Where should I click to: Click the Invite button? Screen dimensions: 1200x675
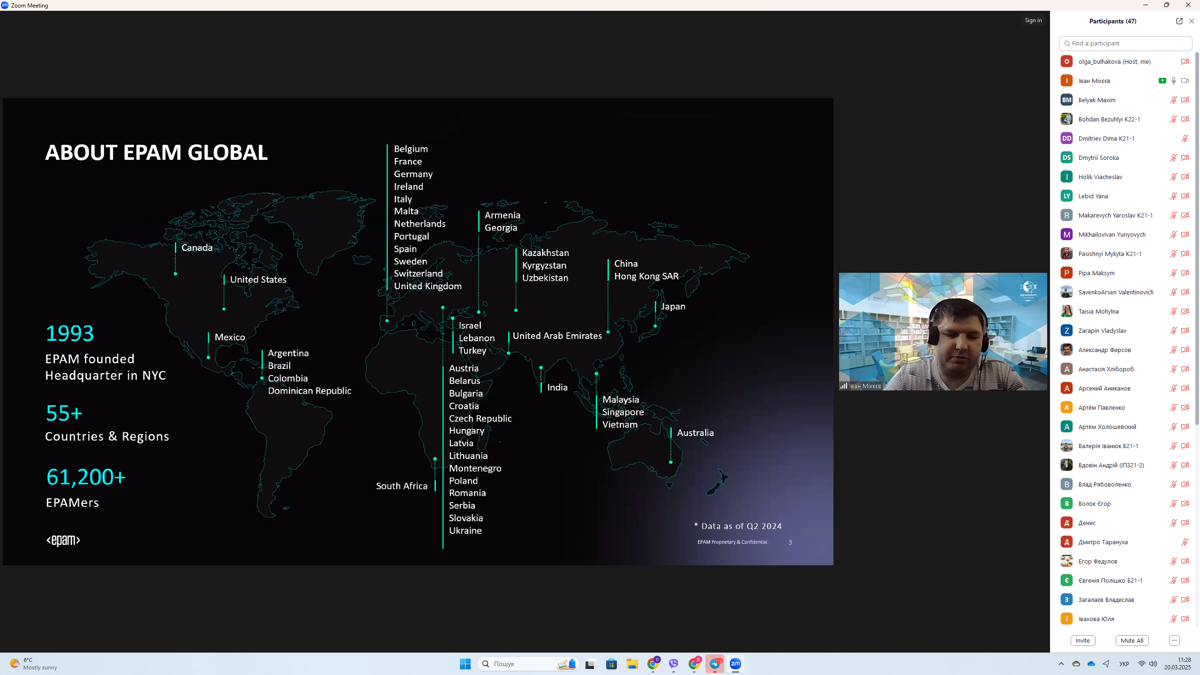click(1082, 641)
